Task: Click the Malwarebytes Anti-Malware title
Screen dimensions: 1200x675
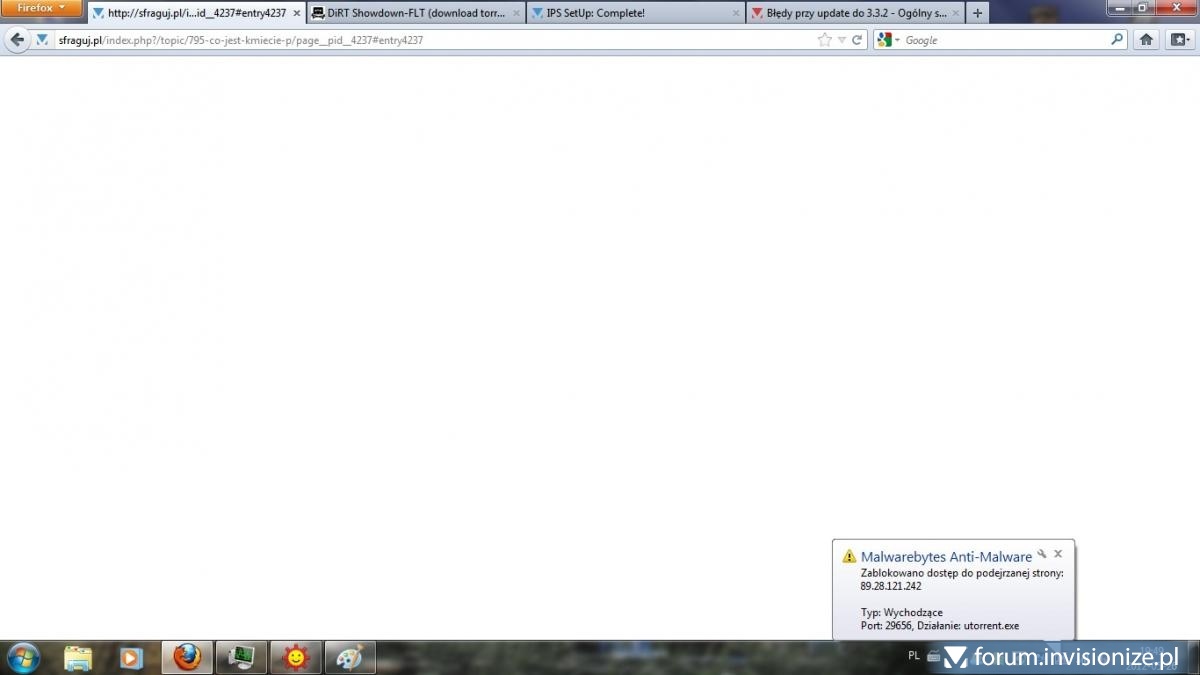Action: (x=946, y=557)
